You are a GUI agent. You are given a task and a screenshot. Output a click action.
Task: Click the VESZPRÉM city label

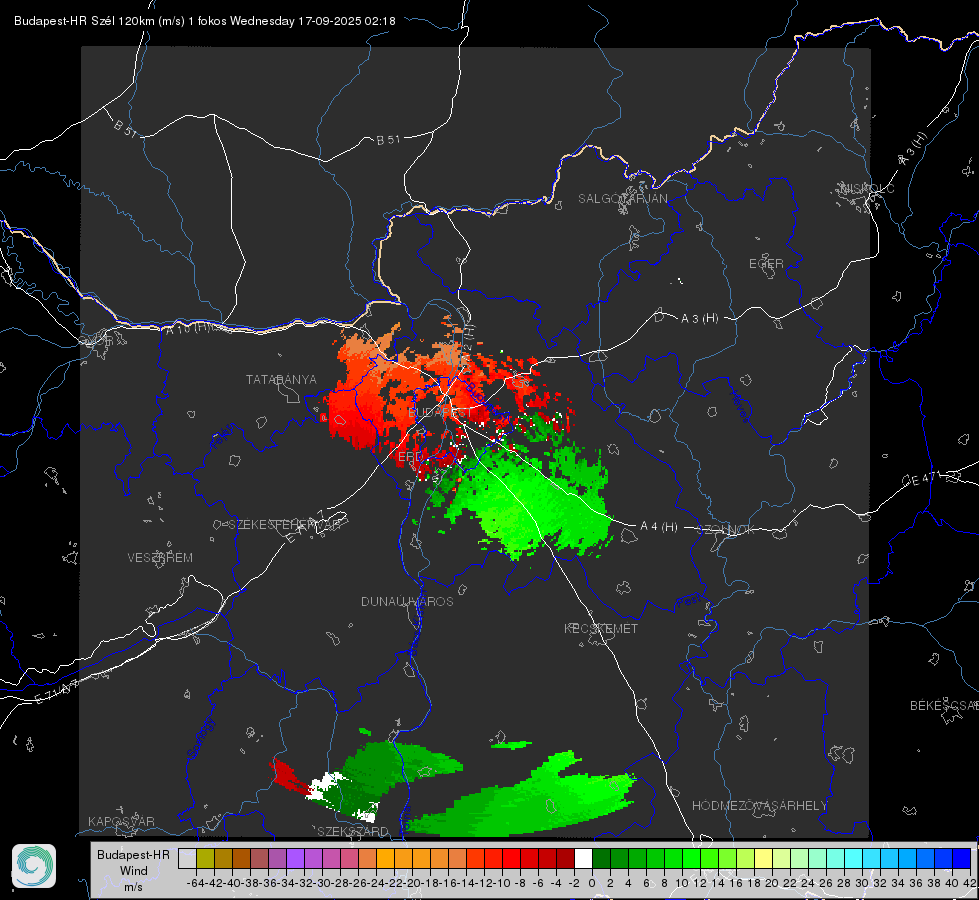(160, 557)
